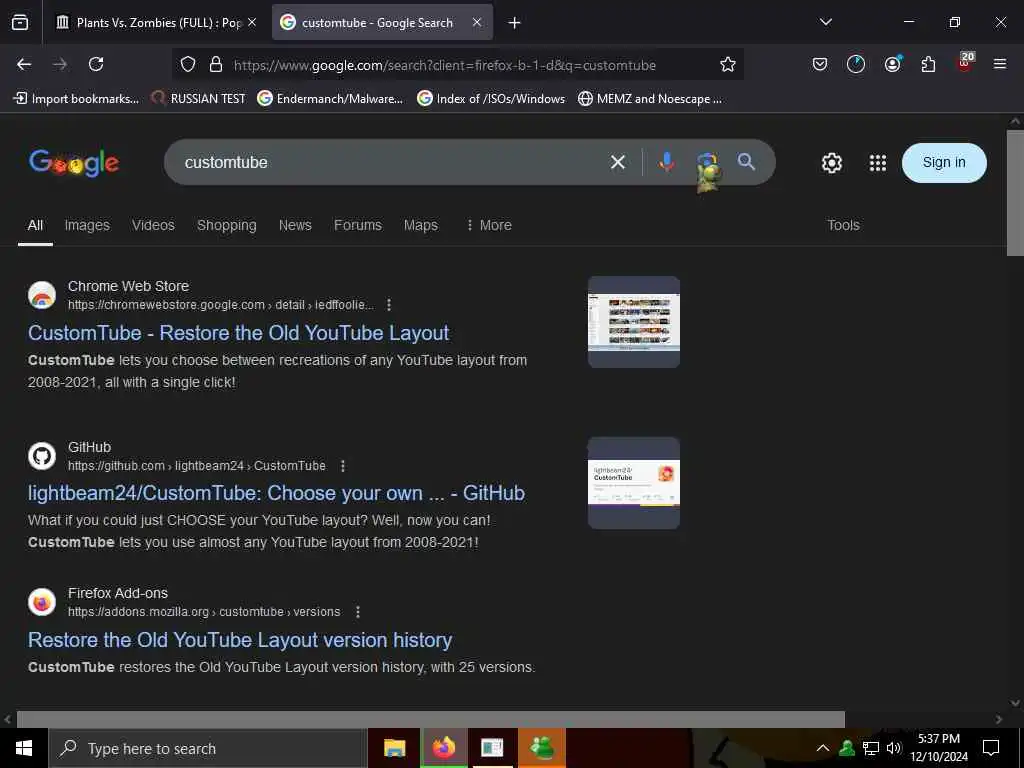Switch to Plants Vs. Zombies tab
1024x768 pixels.
(x=157, y=23)
